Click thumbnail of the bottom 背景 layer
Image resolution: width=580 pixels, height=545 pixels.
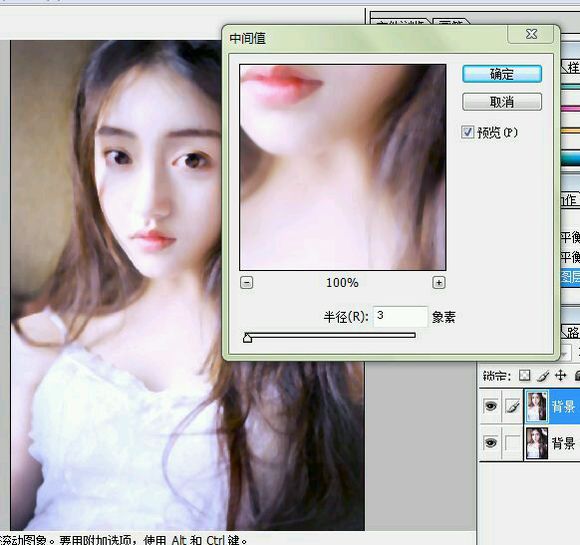click(537, 443)
